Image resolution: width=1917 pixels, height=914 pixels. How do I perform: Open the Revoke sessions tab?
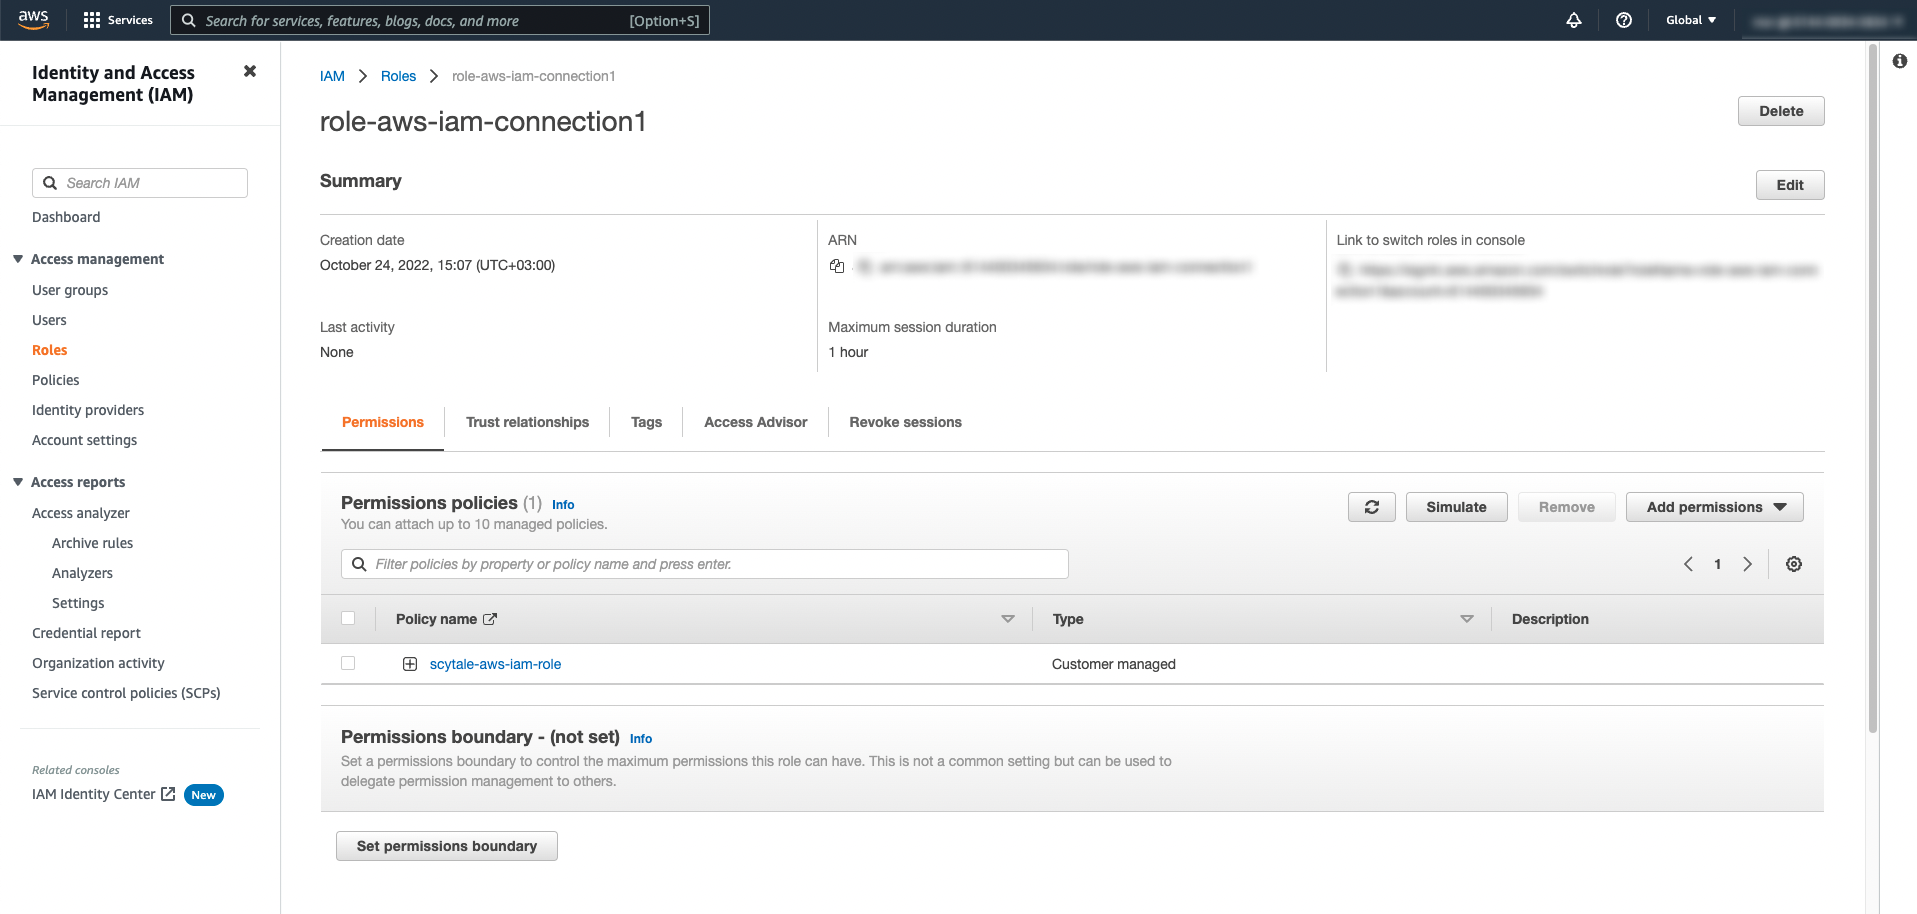[x=905, y=422]
